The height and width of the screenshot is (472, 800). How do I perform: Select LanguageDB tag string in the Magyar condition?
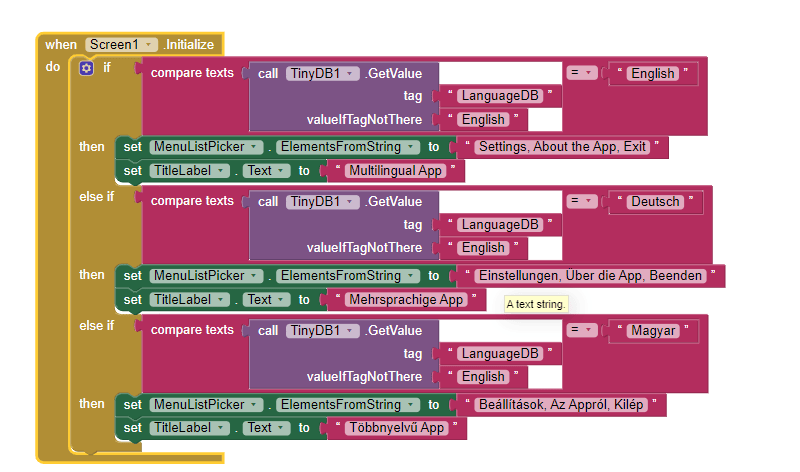click(500, 354)
